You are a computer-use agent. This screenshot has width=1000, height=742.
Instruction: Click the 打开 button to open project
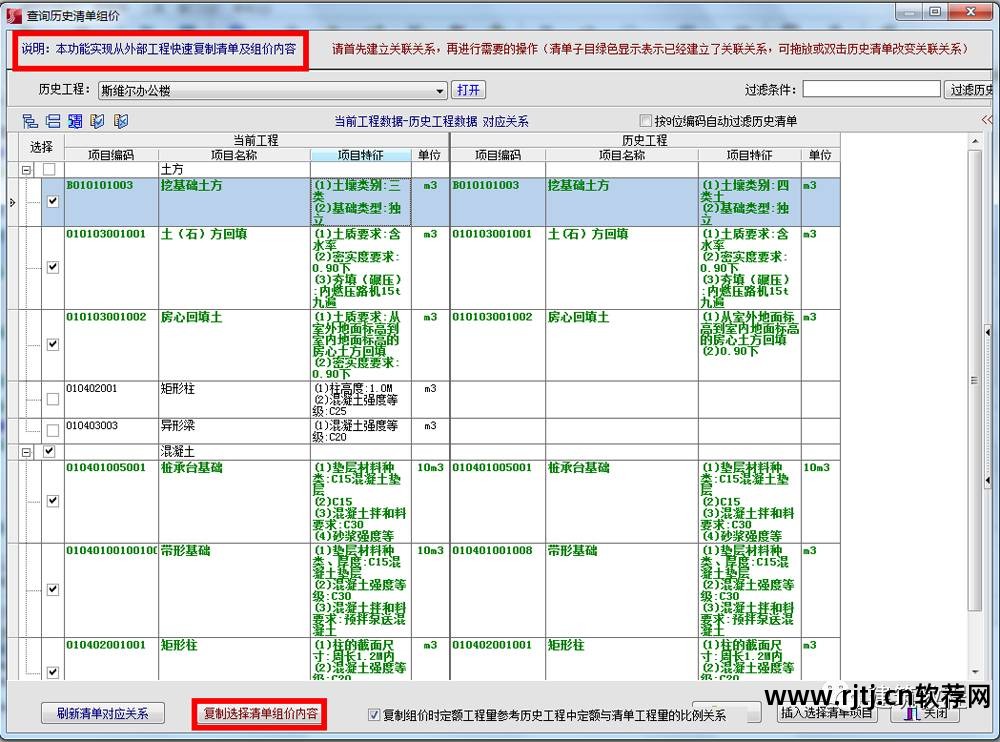click(469, 90)
